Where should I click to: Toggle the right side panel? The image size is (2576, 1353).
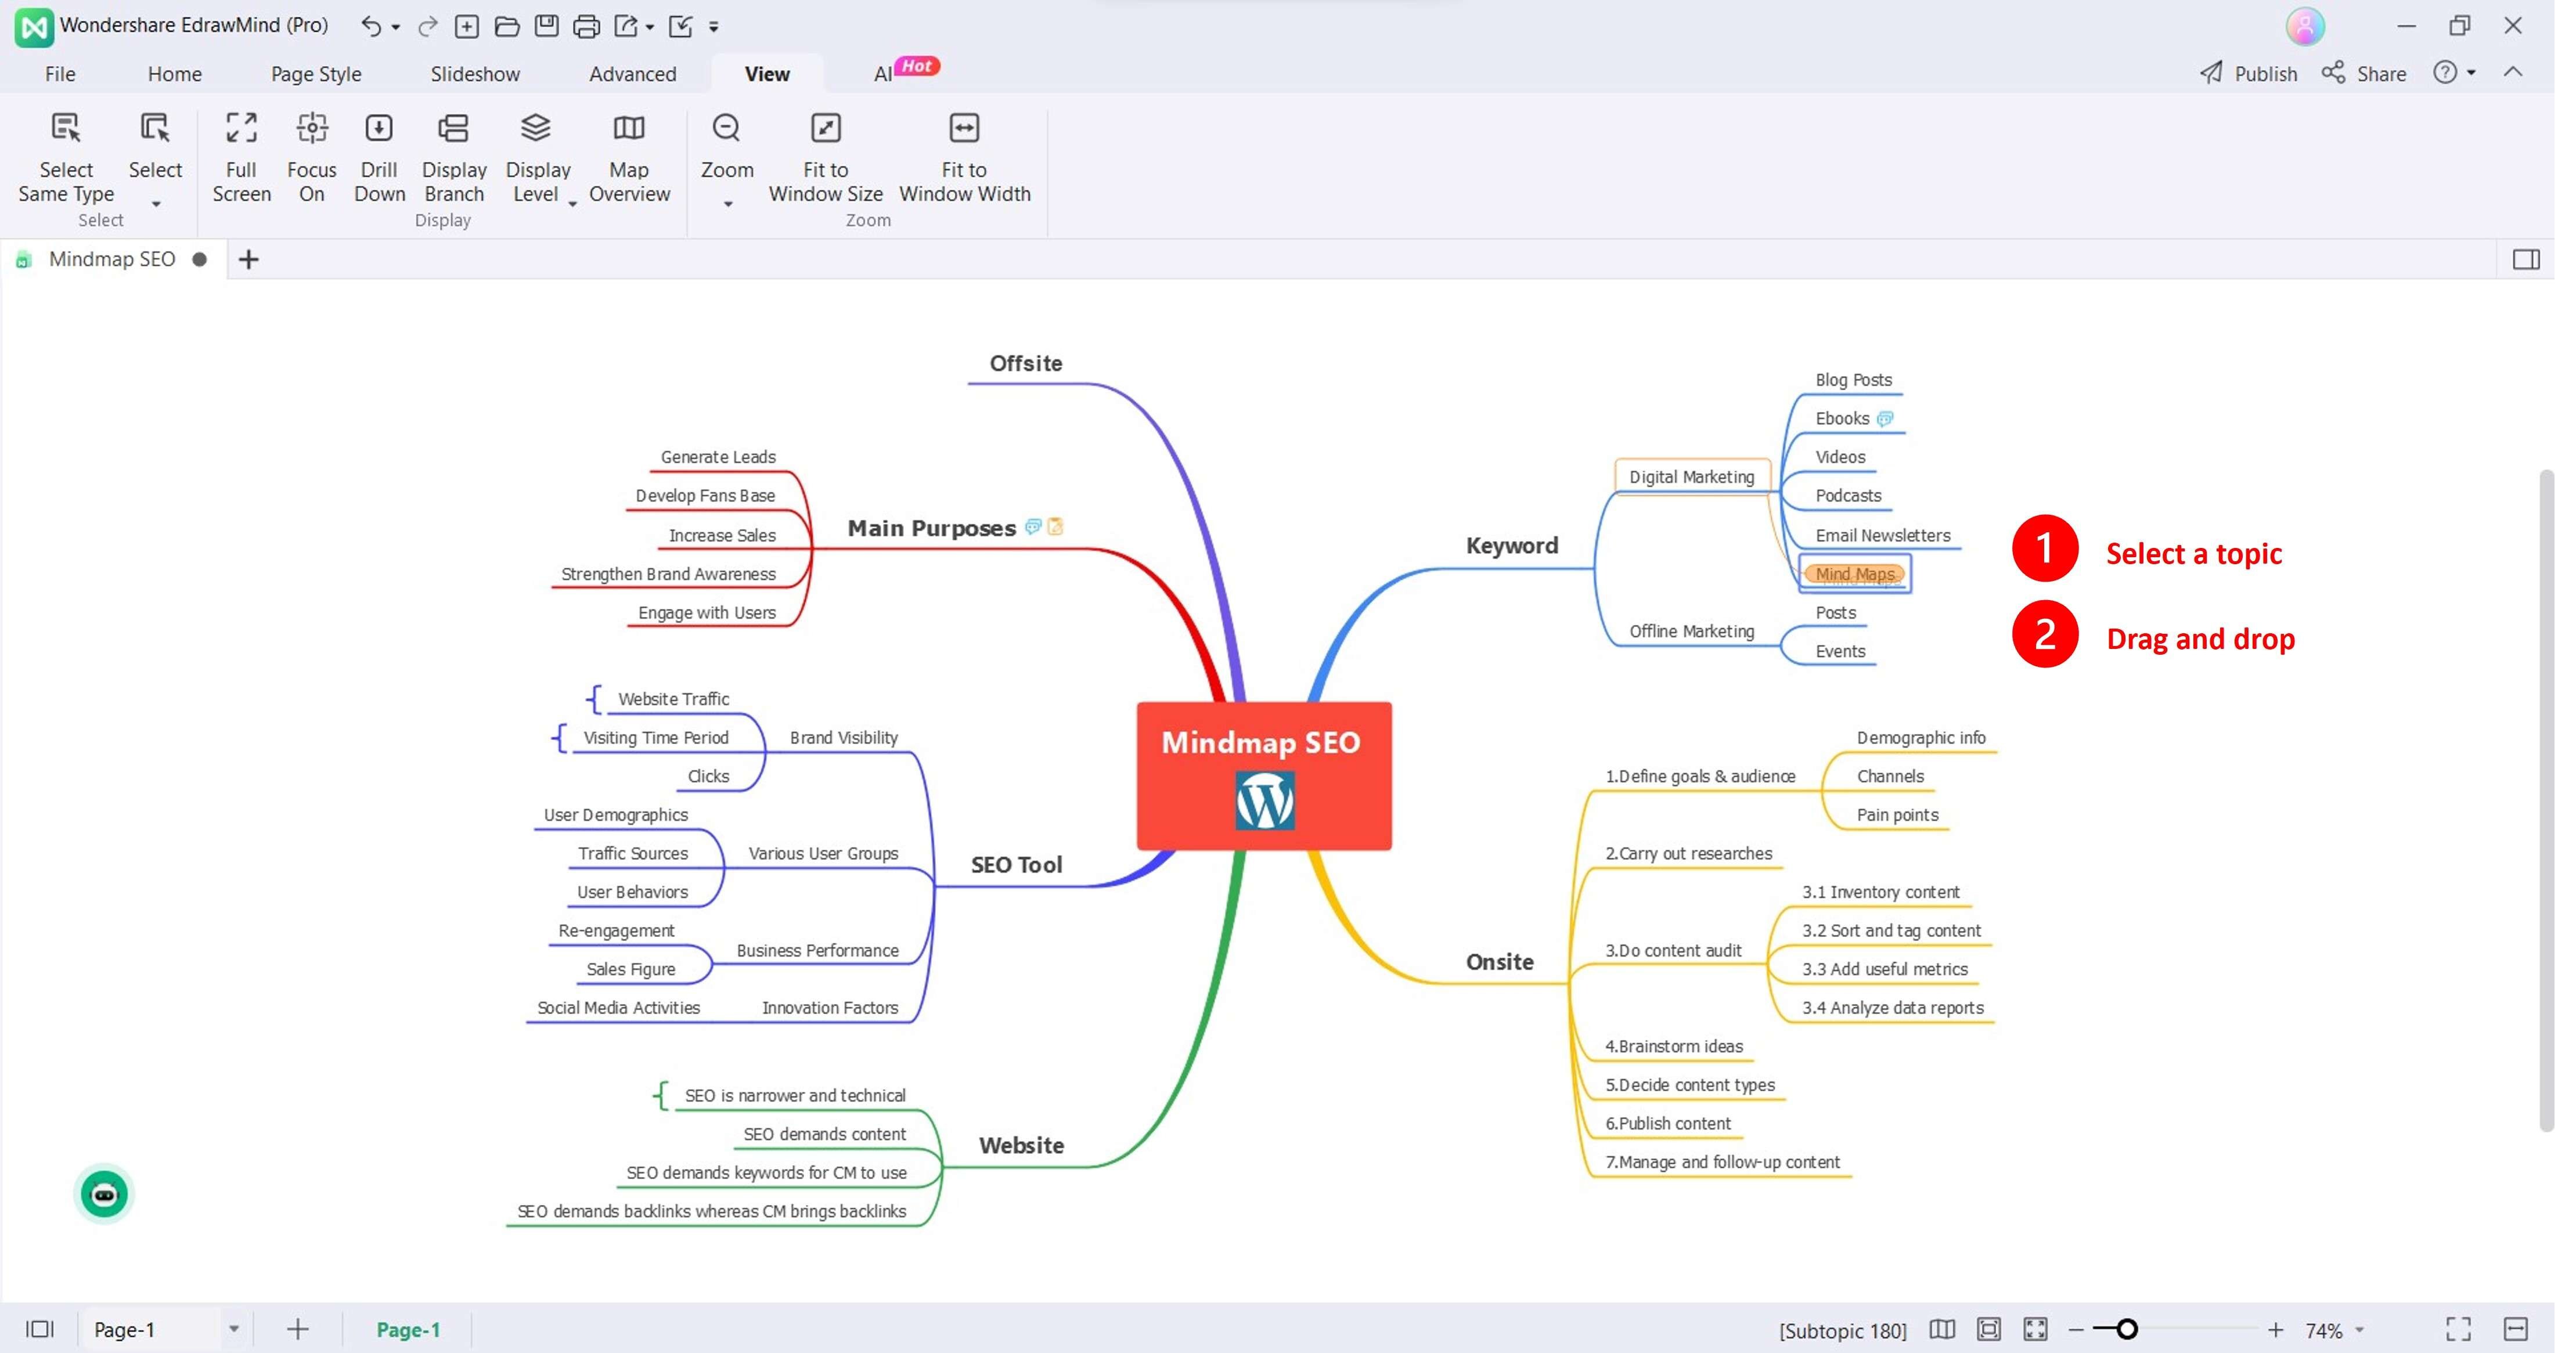2526,260
